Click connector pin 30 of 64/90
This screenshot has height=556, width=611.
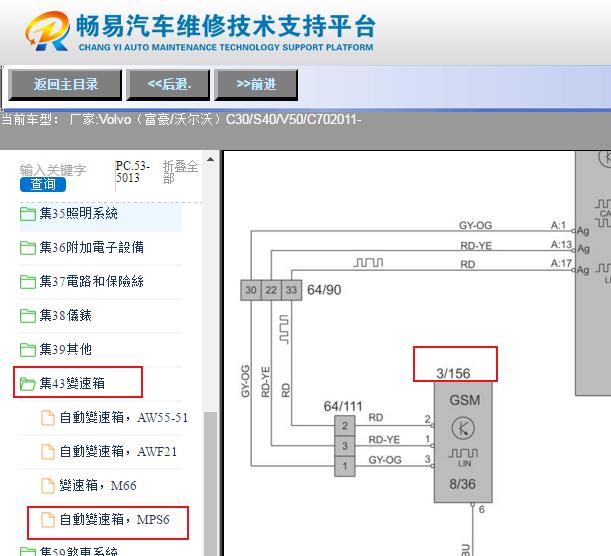[x=251, y=290]
